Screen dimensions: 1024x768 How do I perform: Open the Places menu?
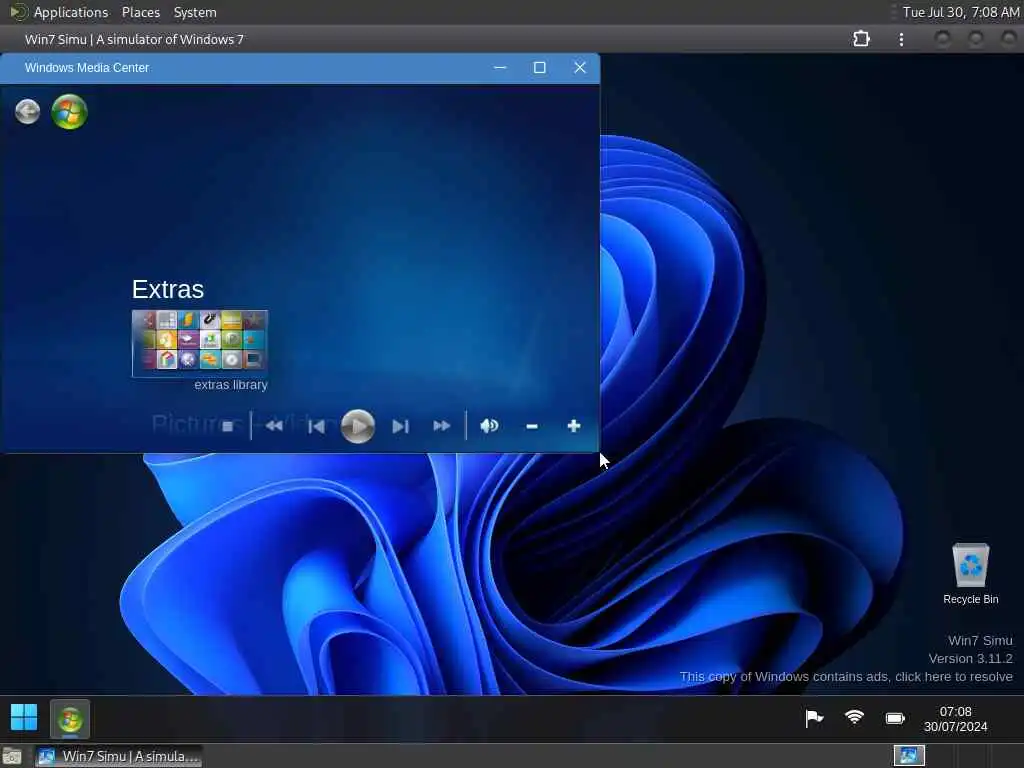click(x=141, y=12)
